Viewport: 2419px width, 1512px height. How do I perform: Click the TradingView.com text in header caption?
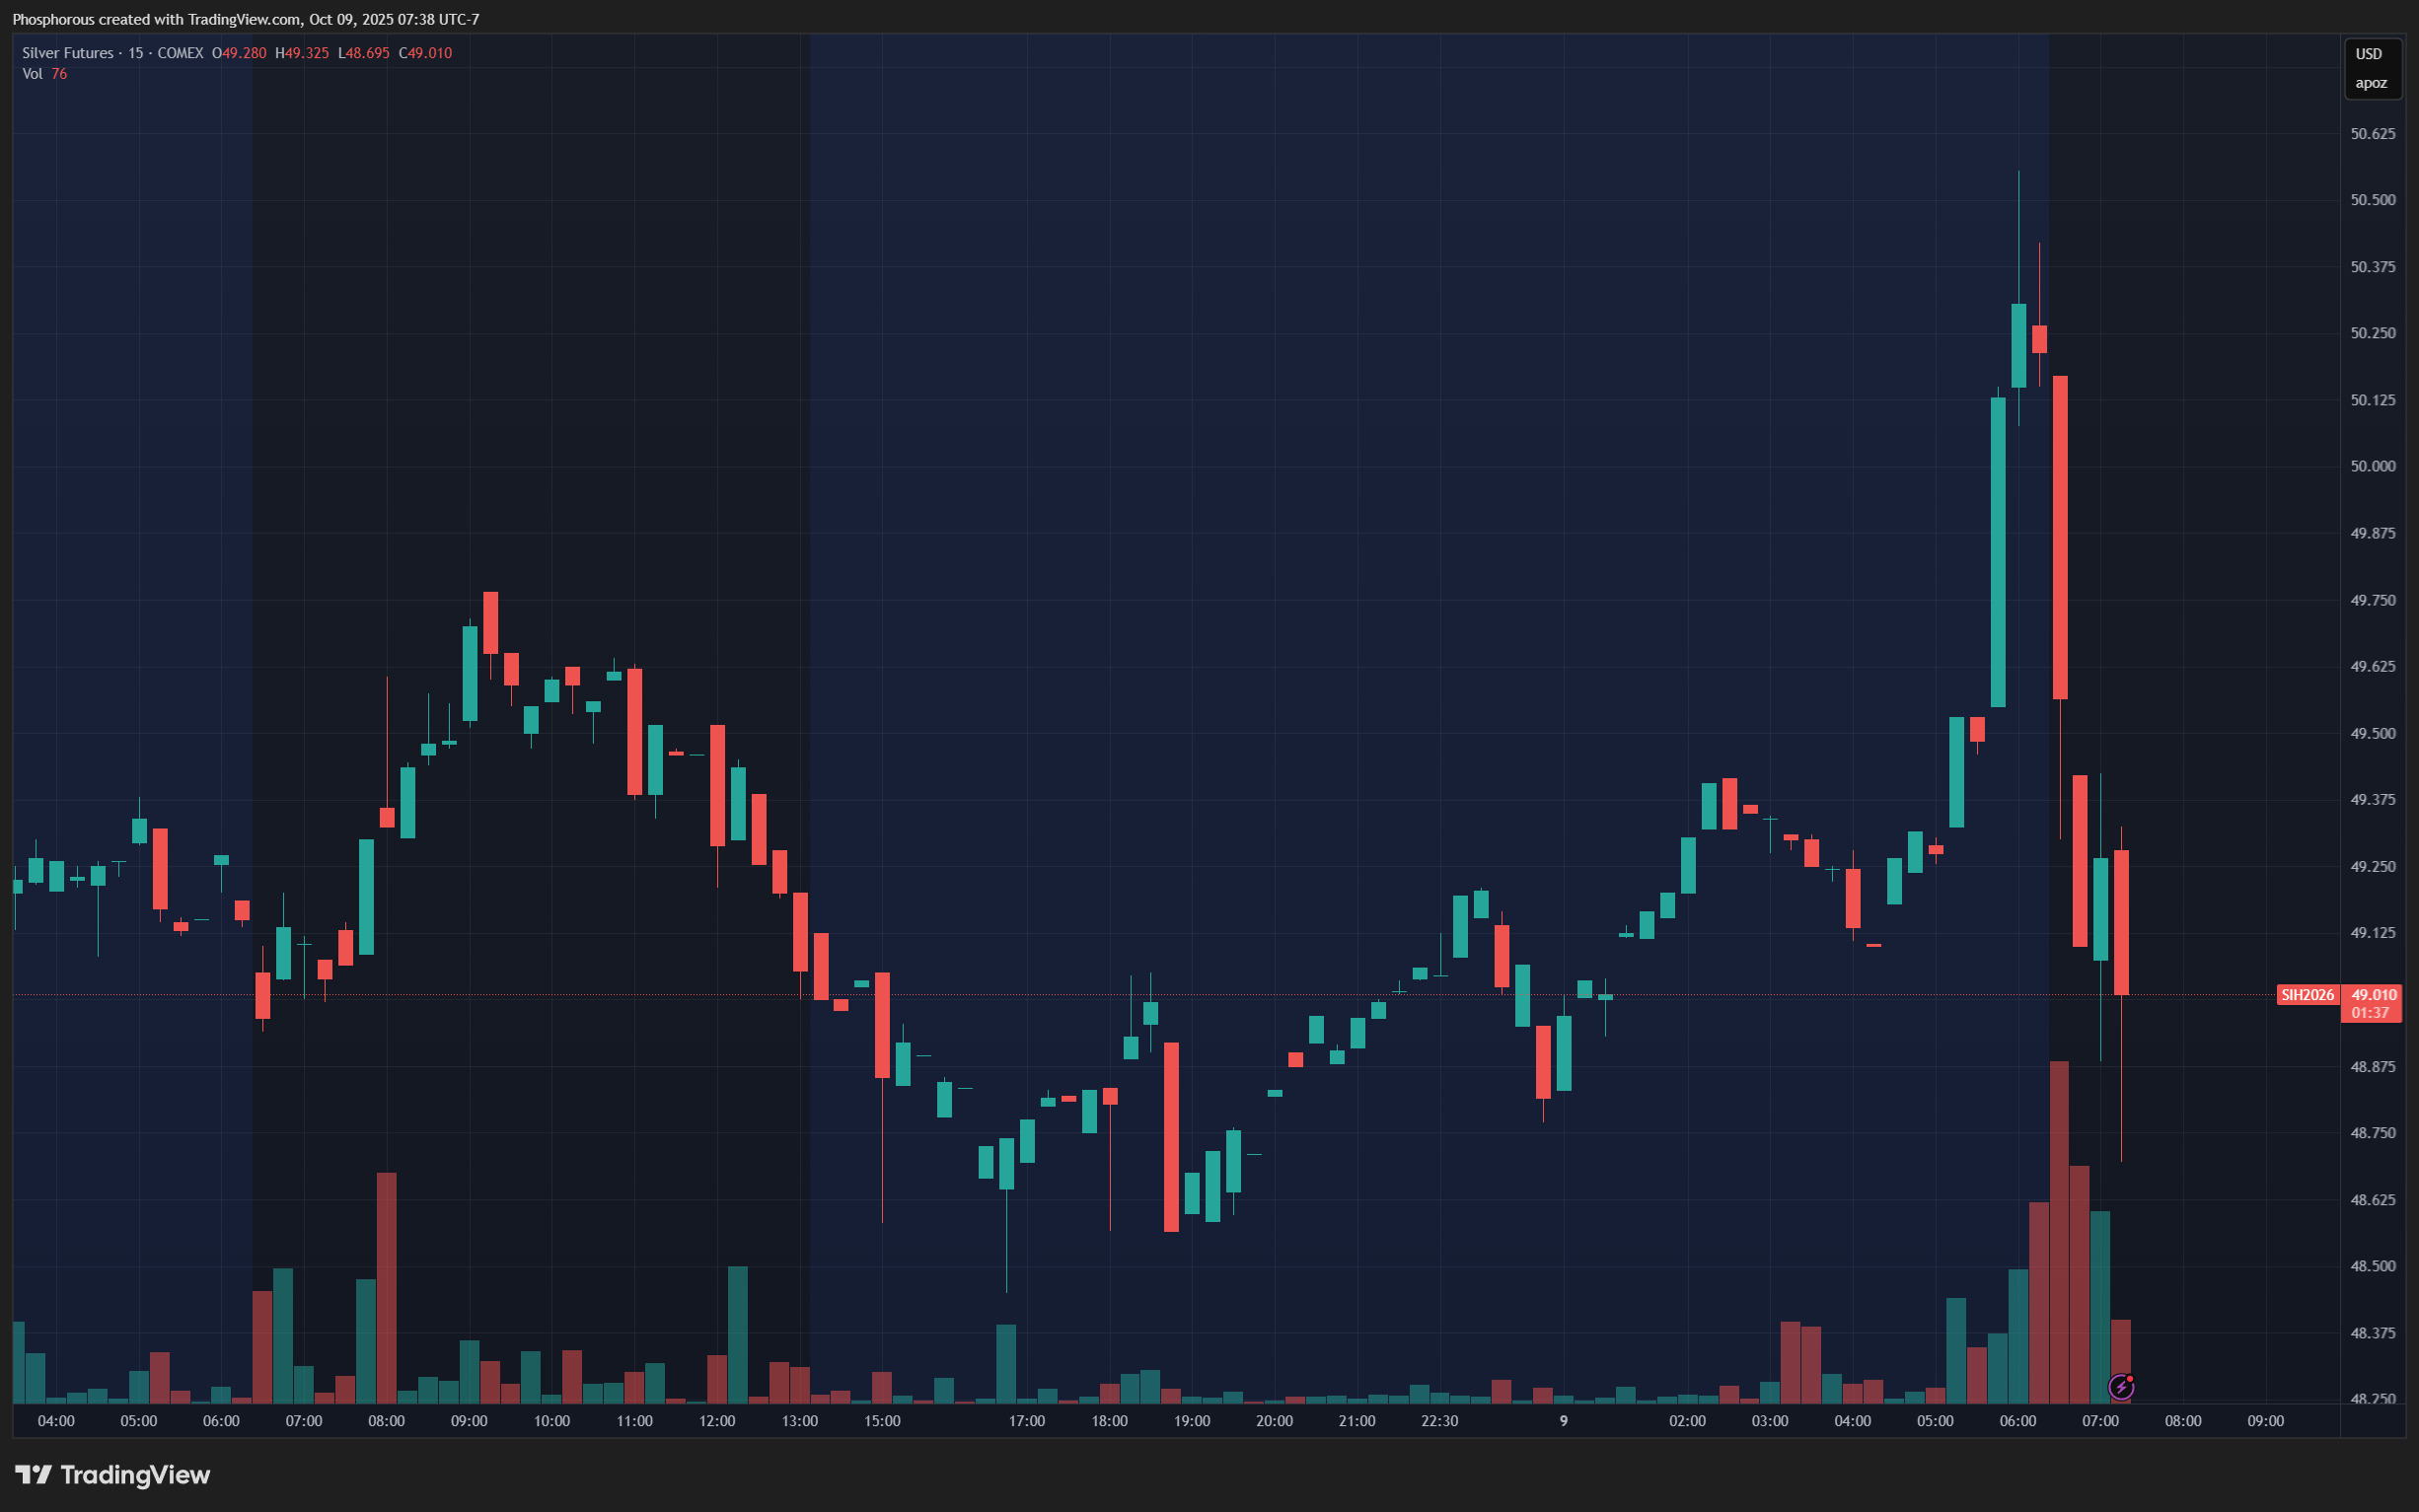pos(243,19)
